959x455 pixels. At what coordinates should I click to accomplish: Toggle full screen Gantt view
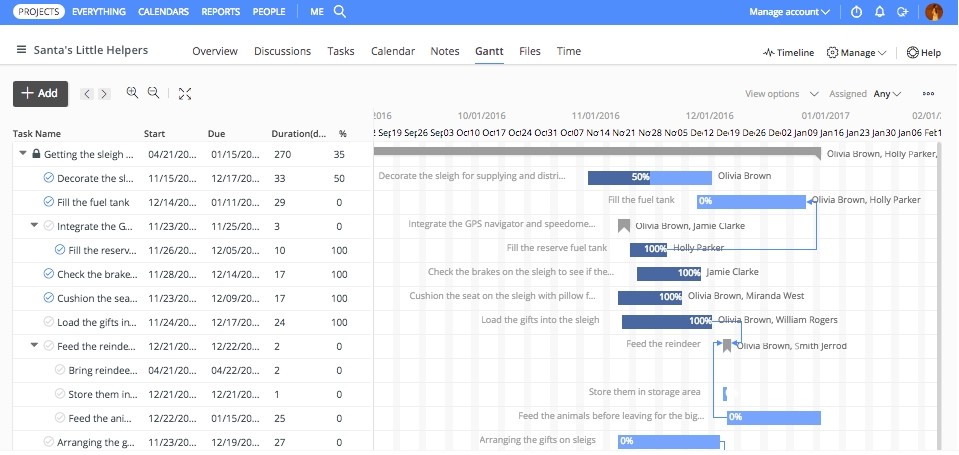[x=185, y=94]
